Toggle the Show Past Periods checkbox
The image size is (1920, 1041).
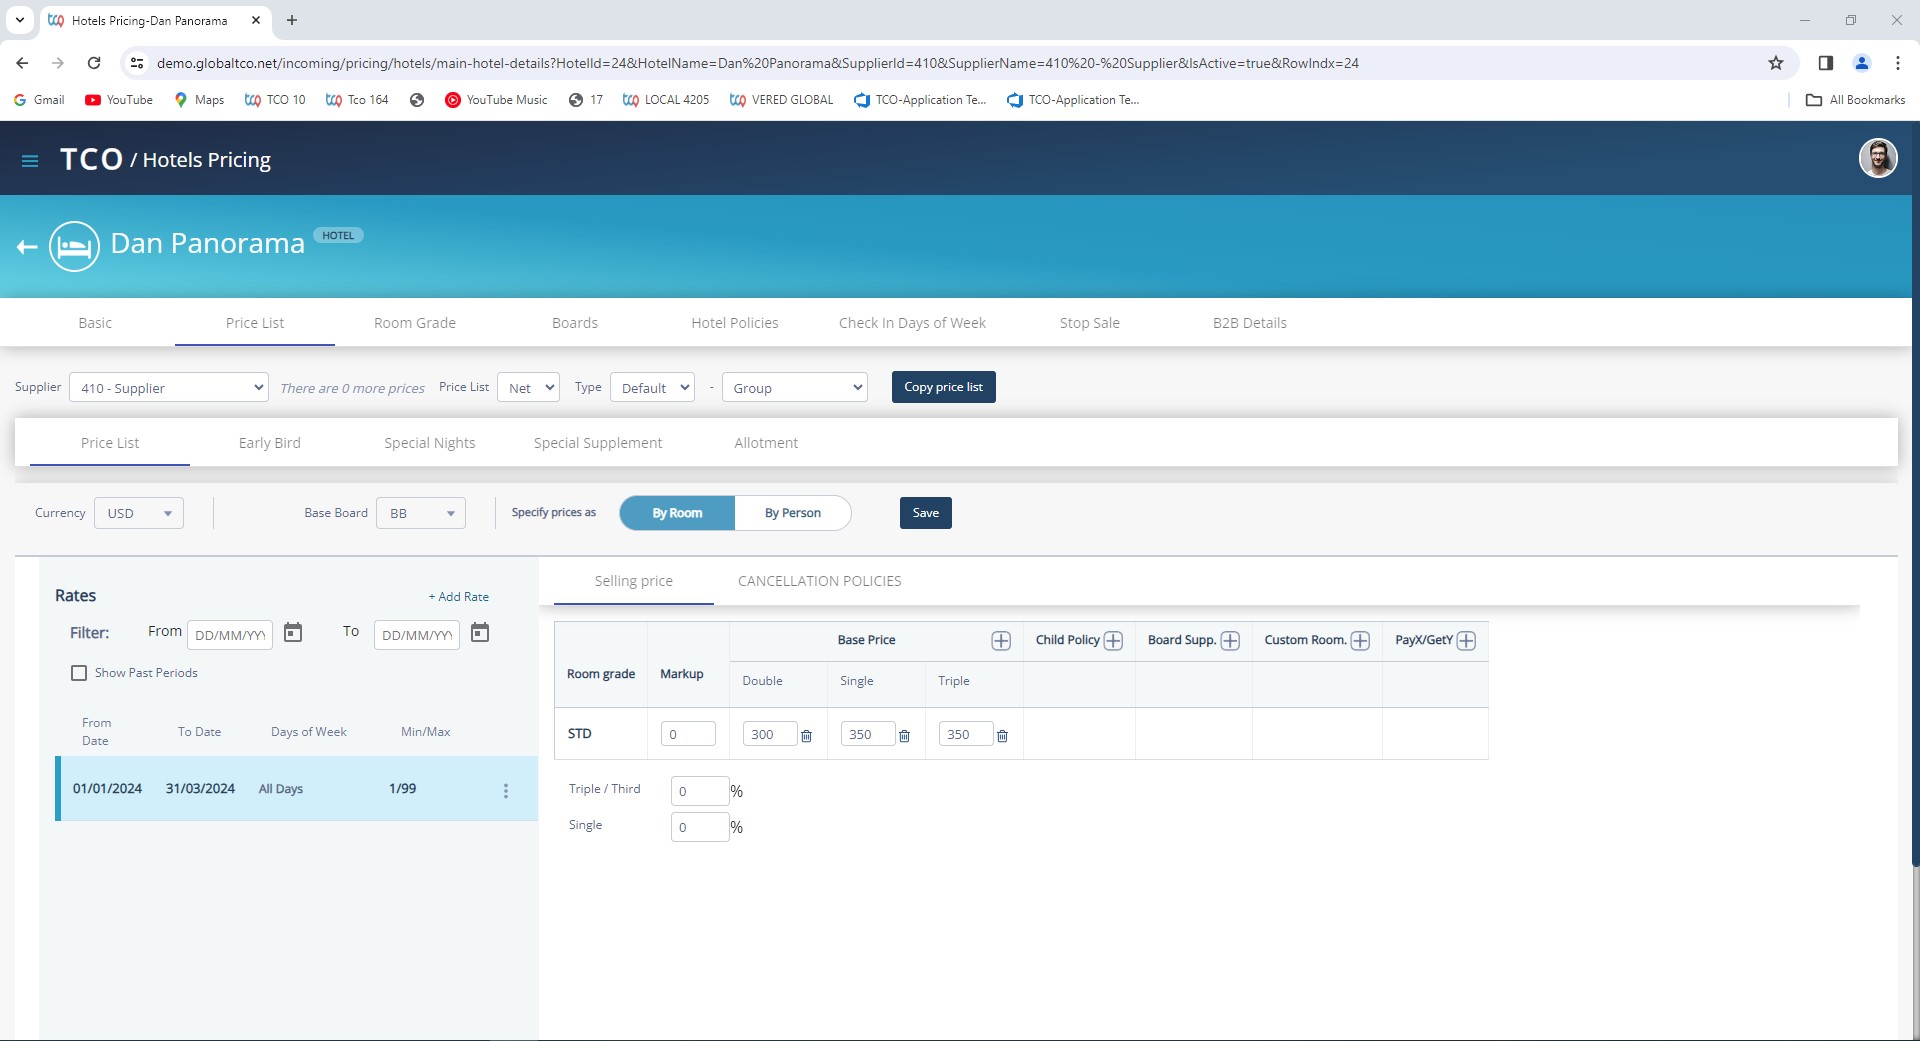click(x=79, y=673)
